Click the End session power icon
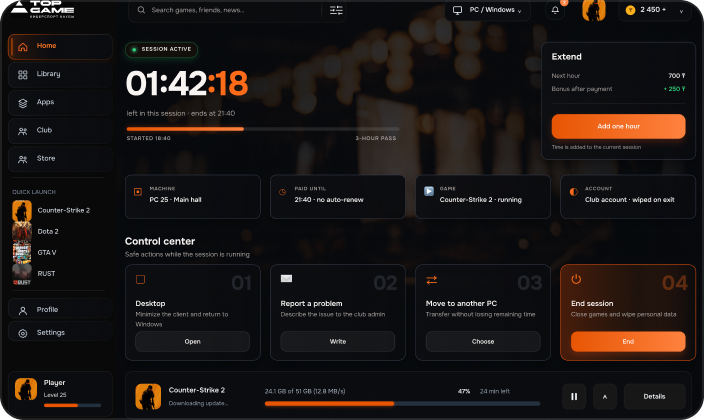The width and height of the screenshot is (704, 420). coord(576,279)
